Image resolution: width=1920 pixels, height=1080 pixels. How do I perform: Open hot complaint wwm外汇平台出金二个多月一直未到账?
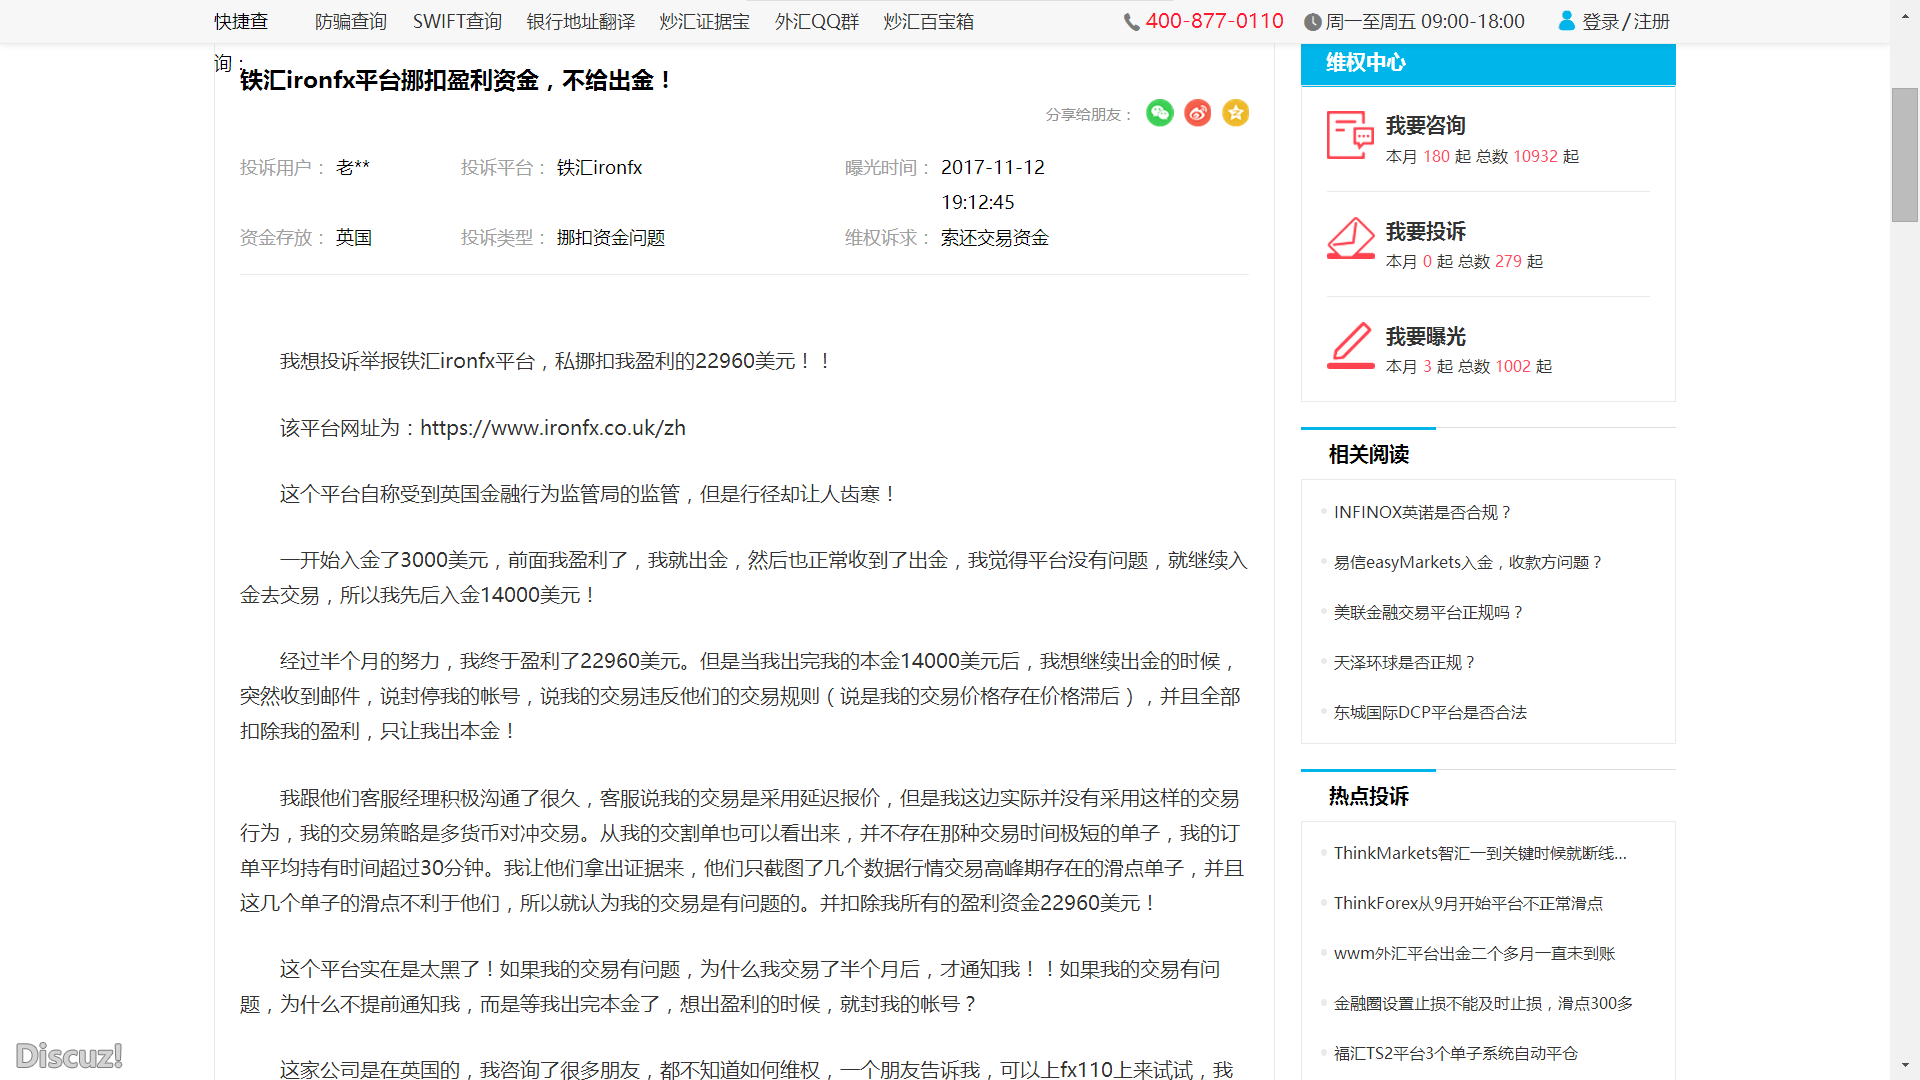pos(1474,953)
